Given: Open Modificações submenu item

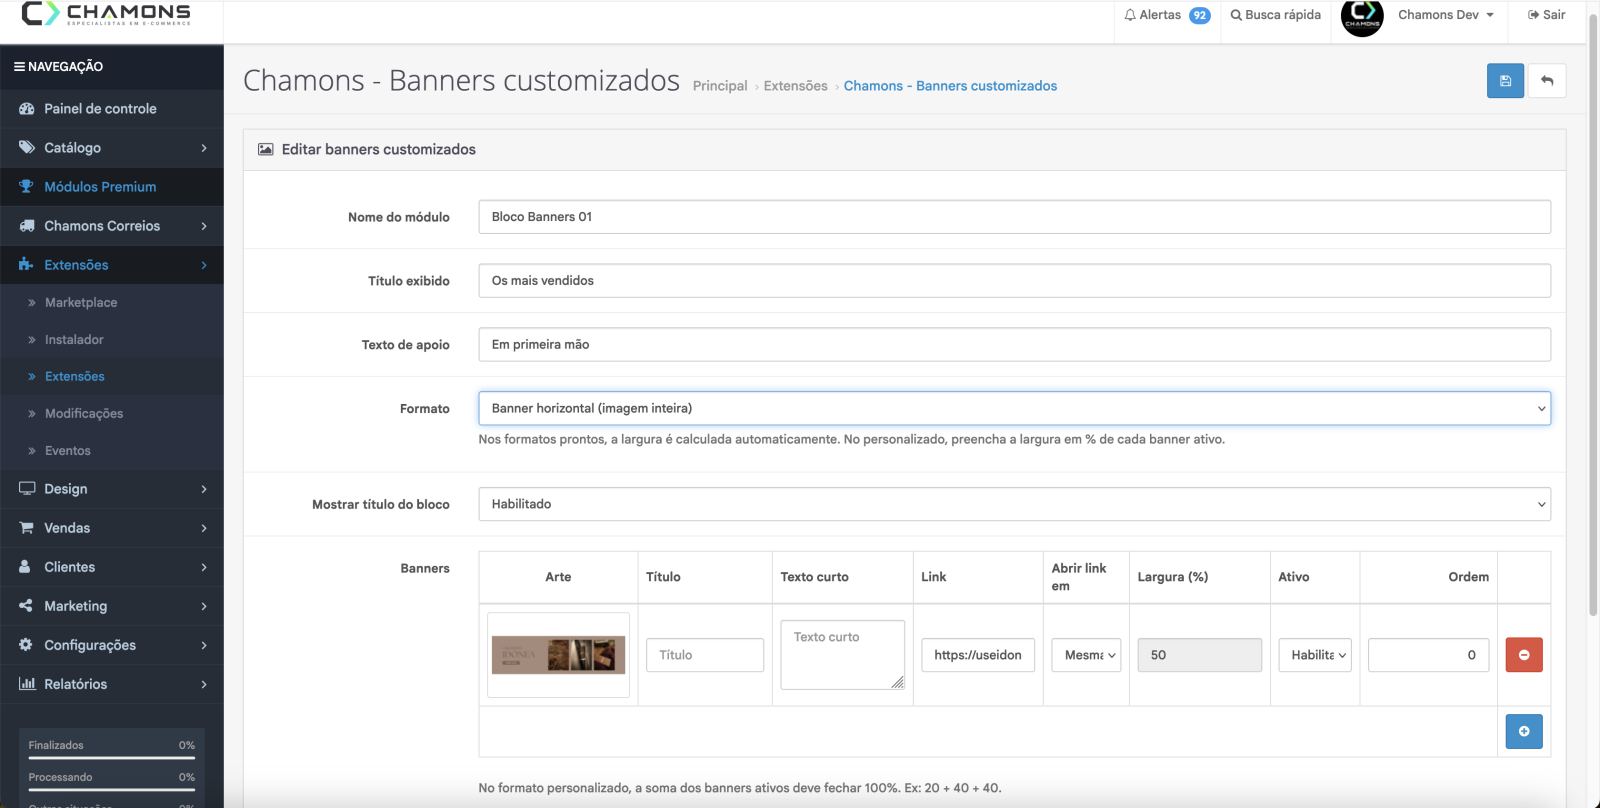Looking at the screenshot, I should [112, 414].
